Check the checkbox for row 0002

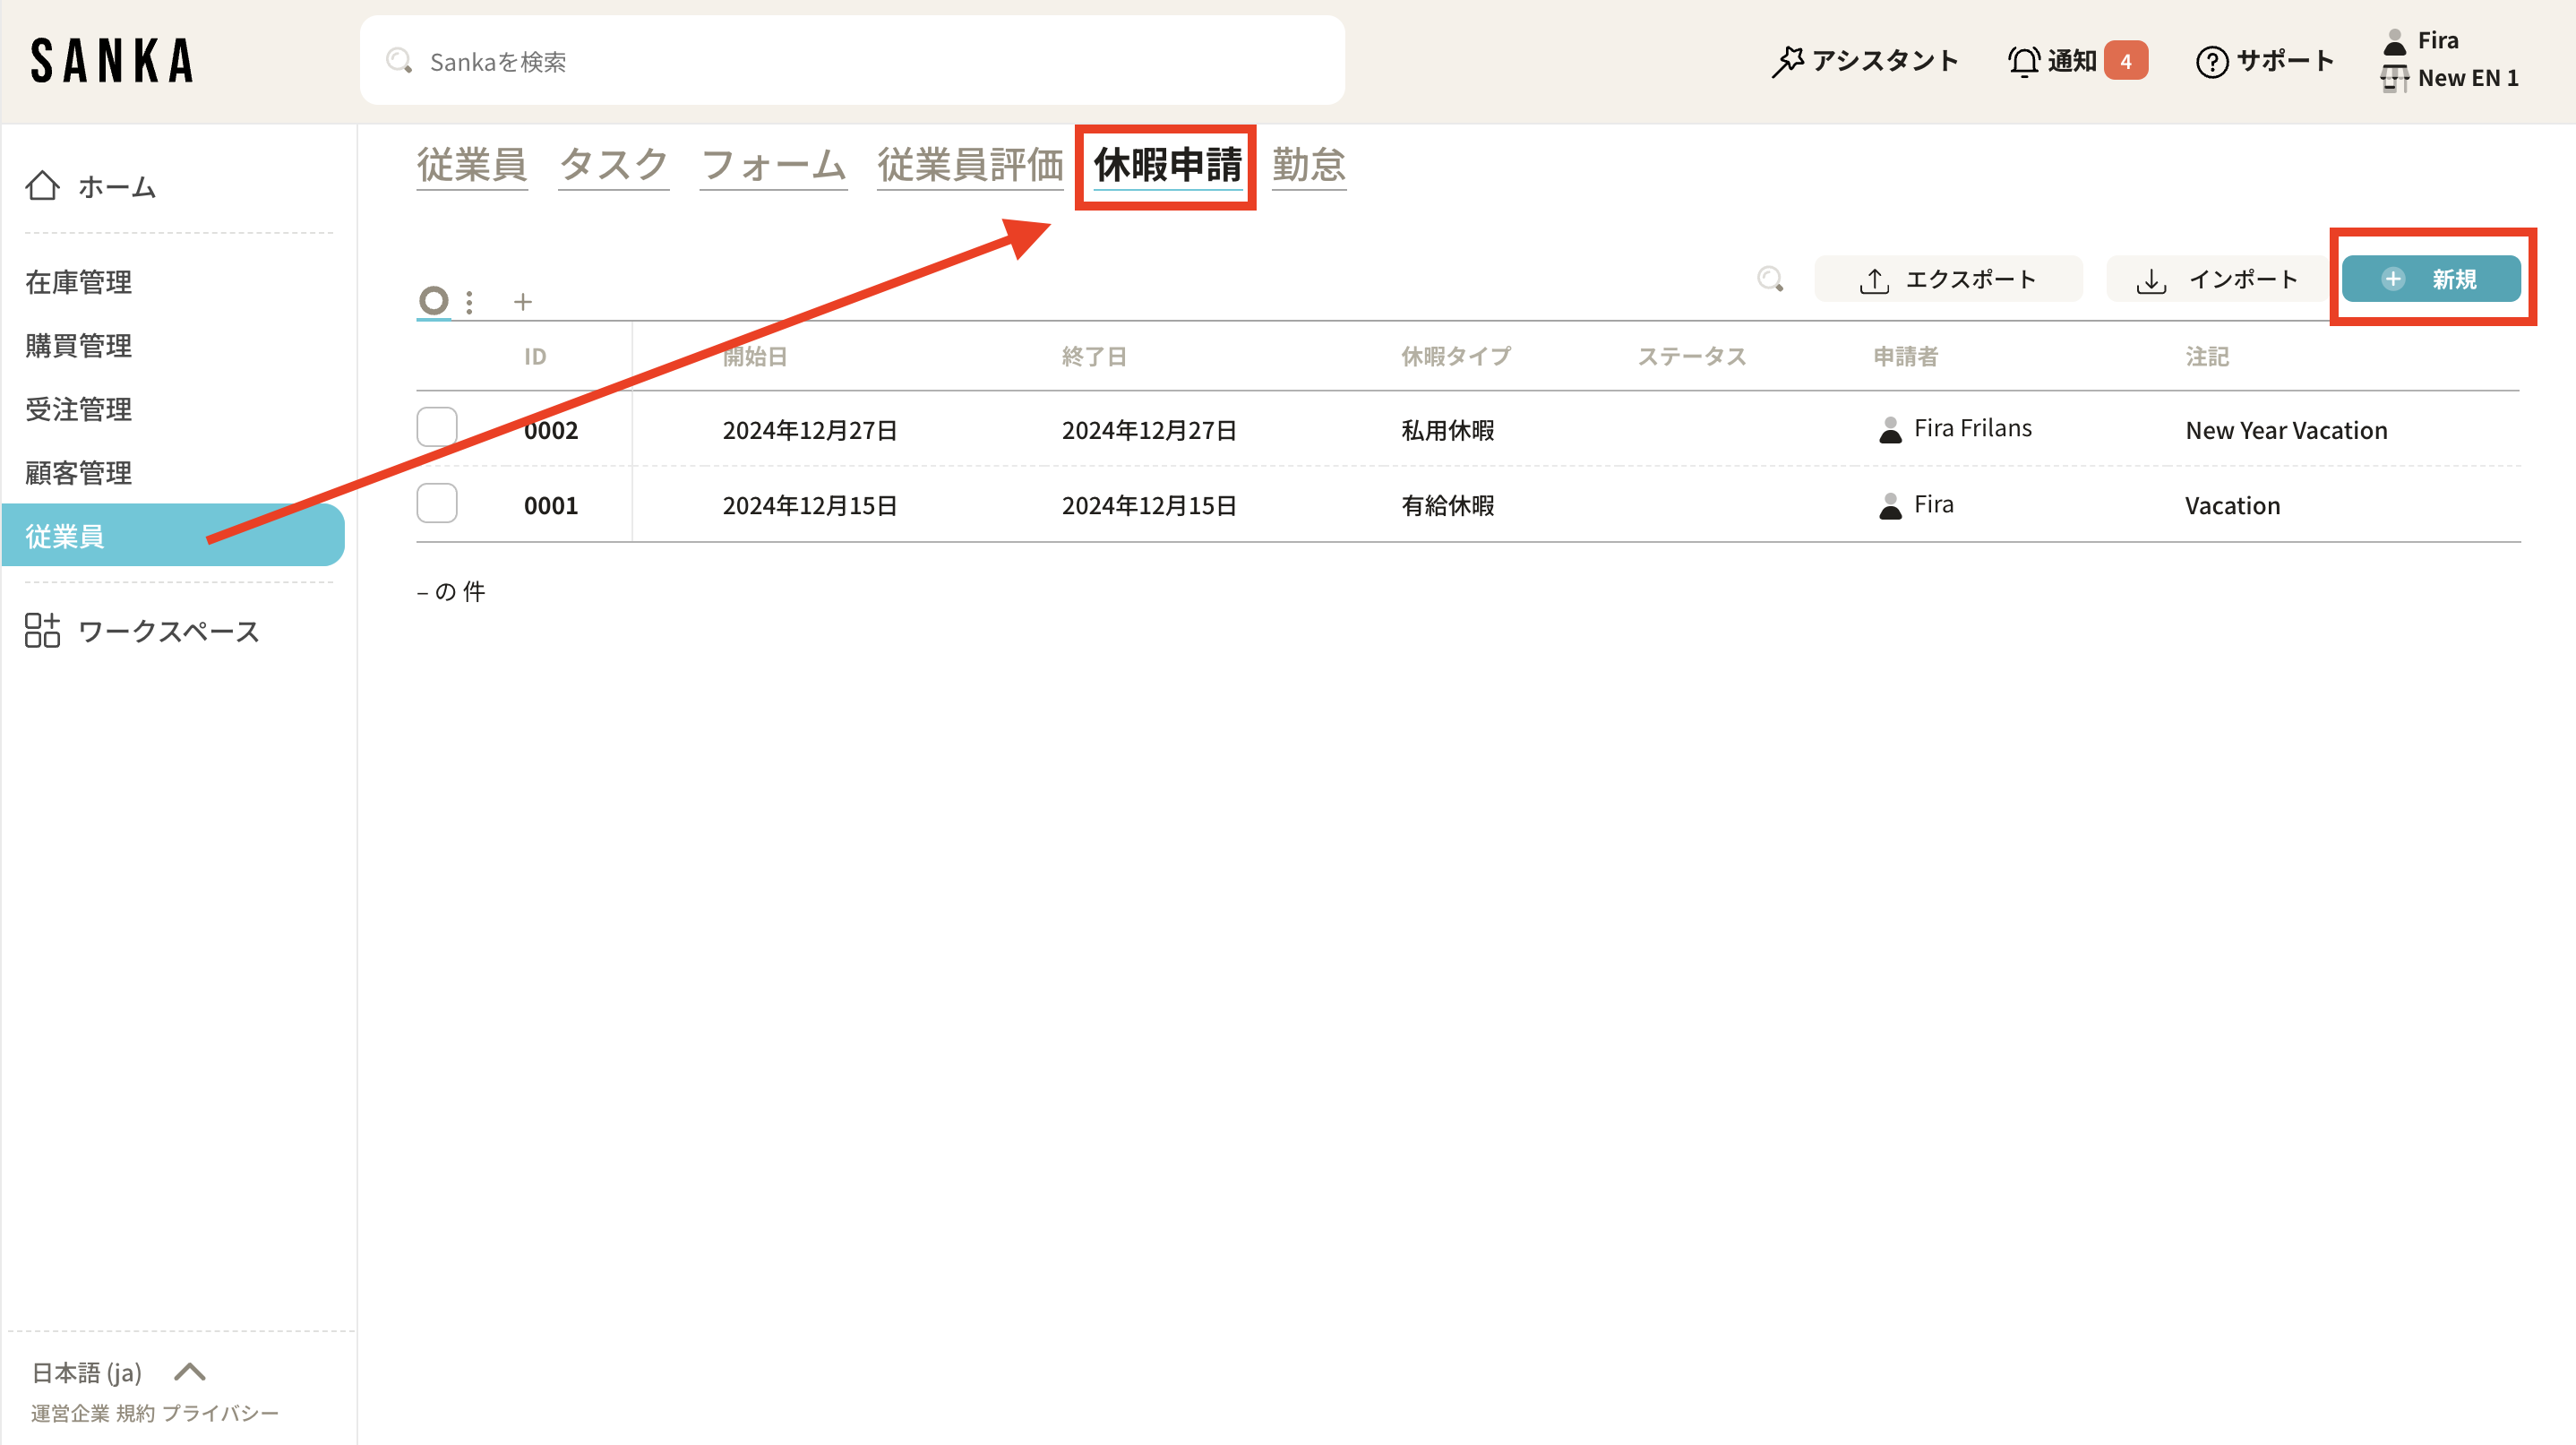point(437,428)
